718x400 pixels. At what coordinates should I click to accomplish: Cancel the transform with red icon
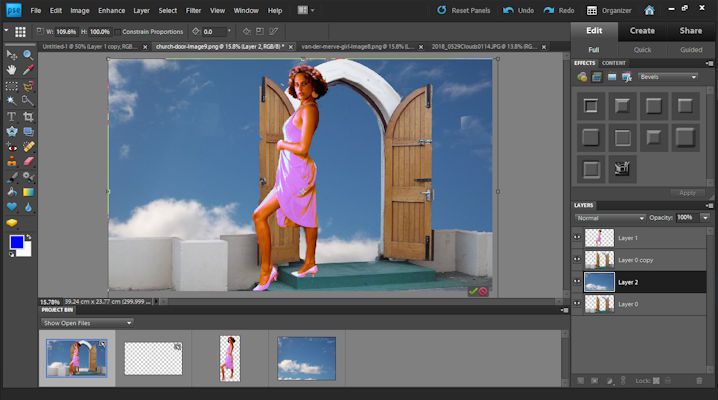(484, 291)
